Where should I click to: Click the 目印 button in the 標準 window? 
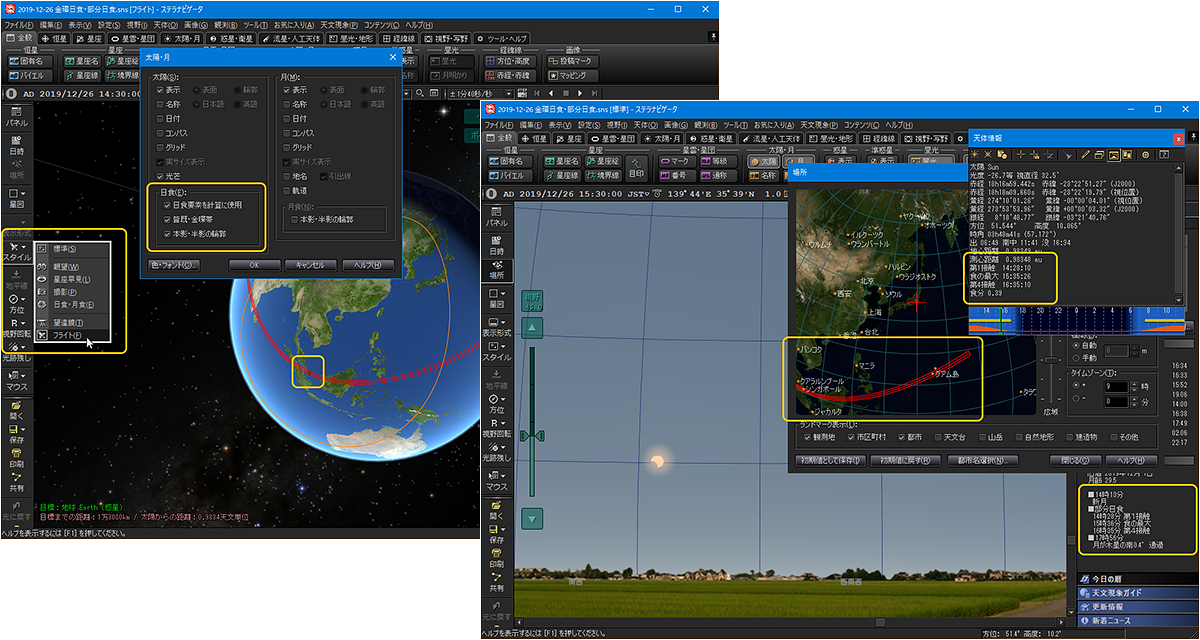pyautogui.click(x=636, y=166)
